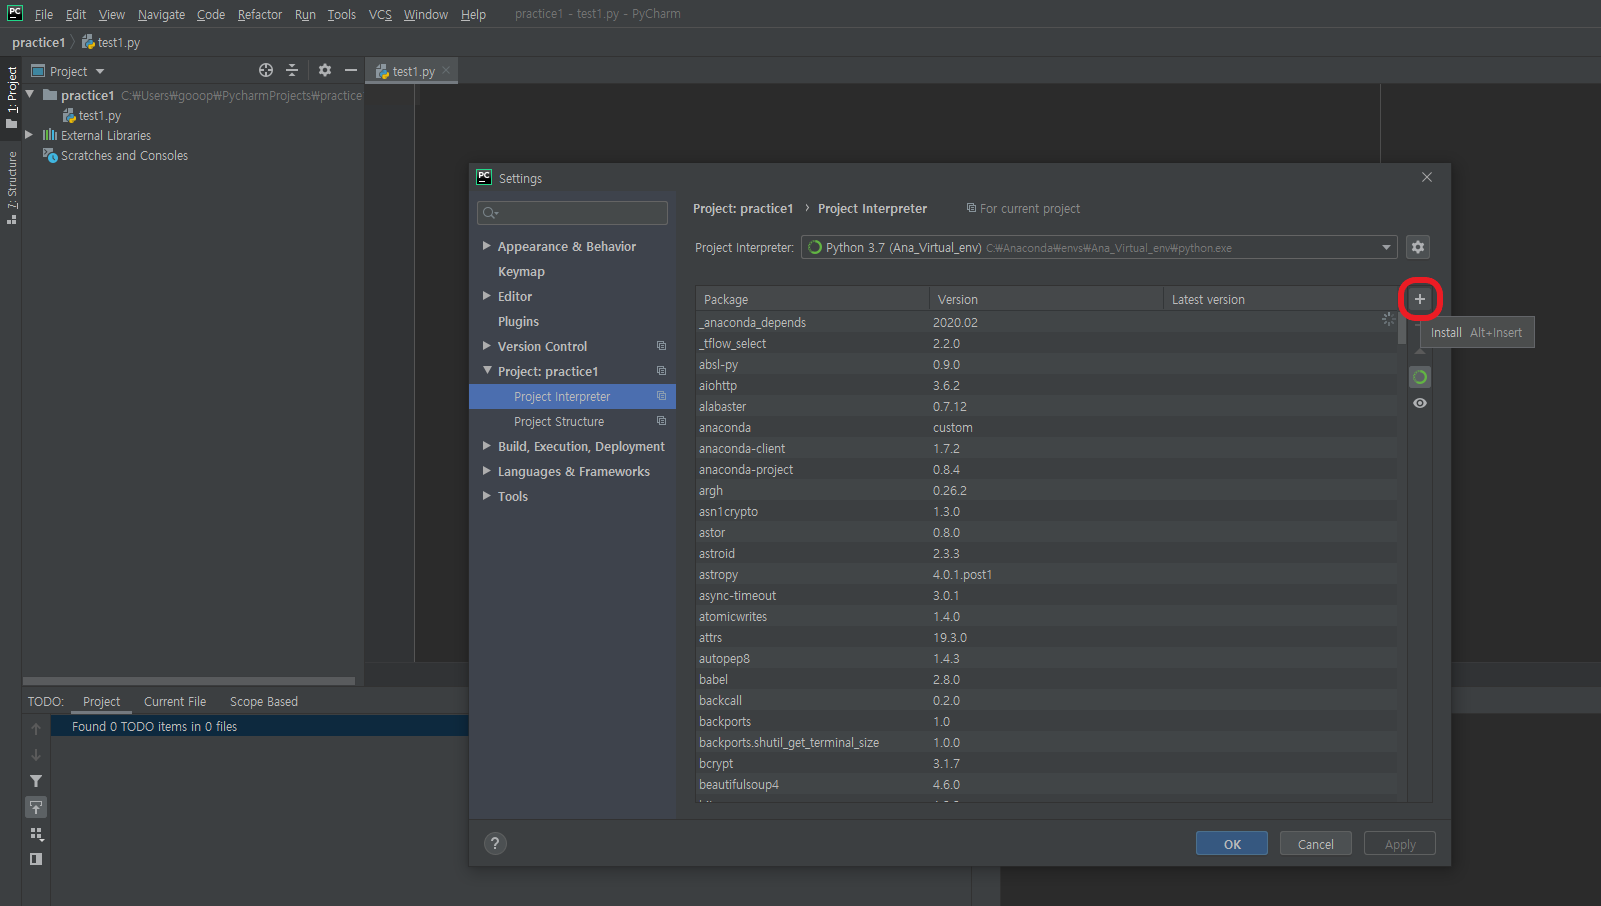Screen dimensions: 1601x906
Task: Toggle TODO autoscroll to source icon
Action: [x=36, y=807]
